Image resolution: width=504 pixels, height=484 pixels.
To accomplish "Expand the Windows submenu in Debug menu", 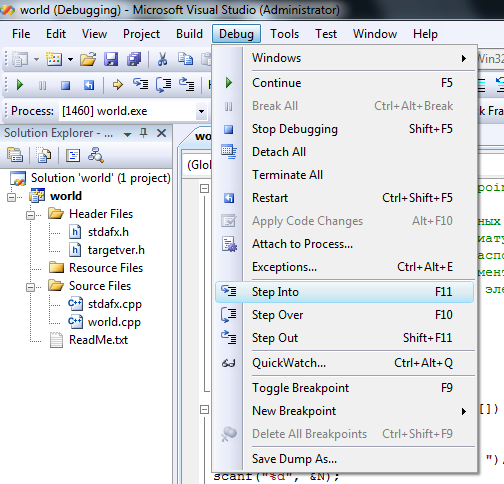I will [x=344, y=58].
